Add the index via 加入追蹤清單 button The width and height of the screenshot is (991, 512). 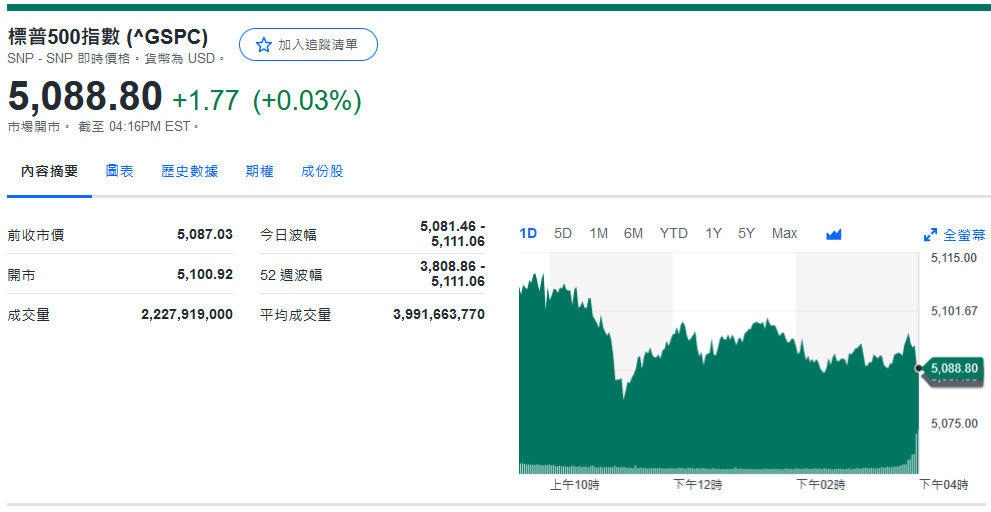[x=308, y=45]
